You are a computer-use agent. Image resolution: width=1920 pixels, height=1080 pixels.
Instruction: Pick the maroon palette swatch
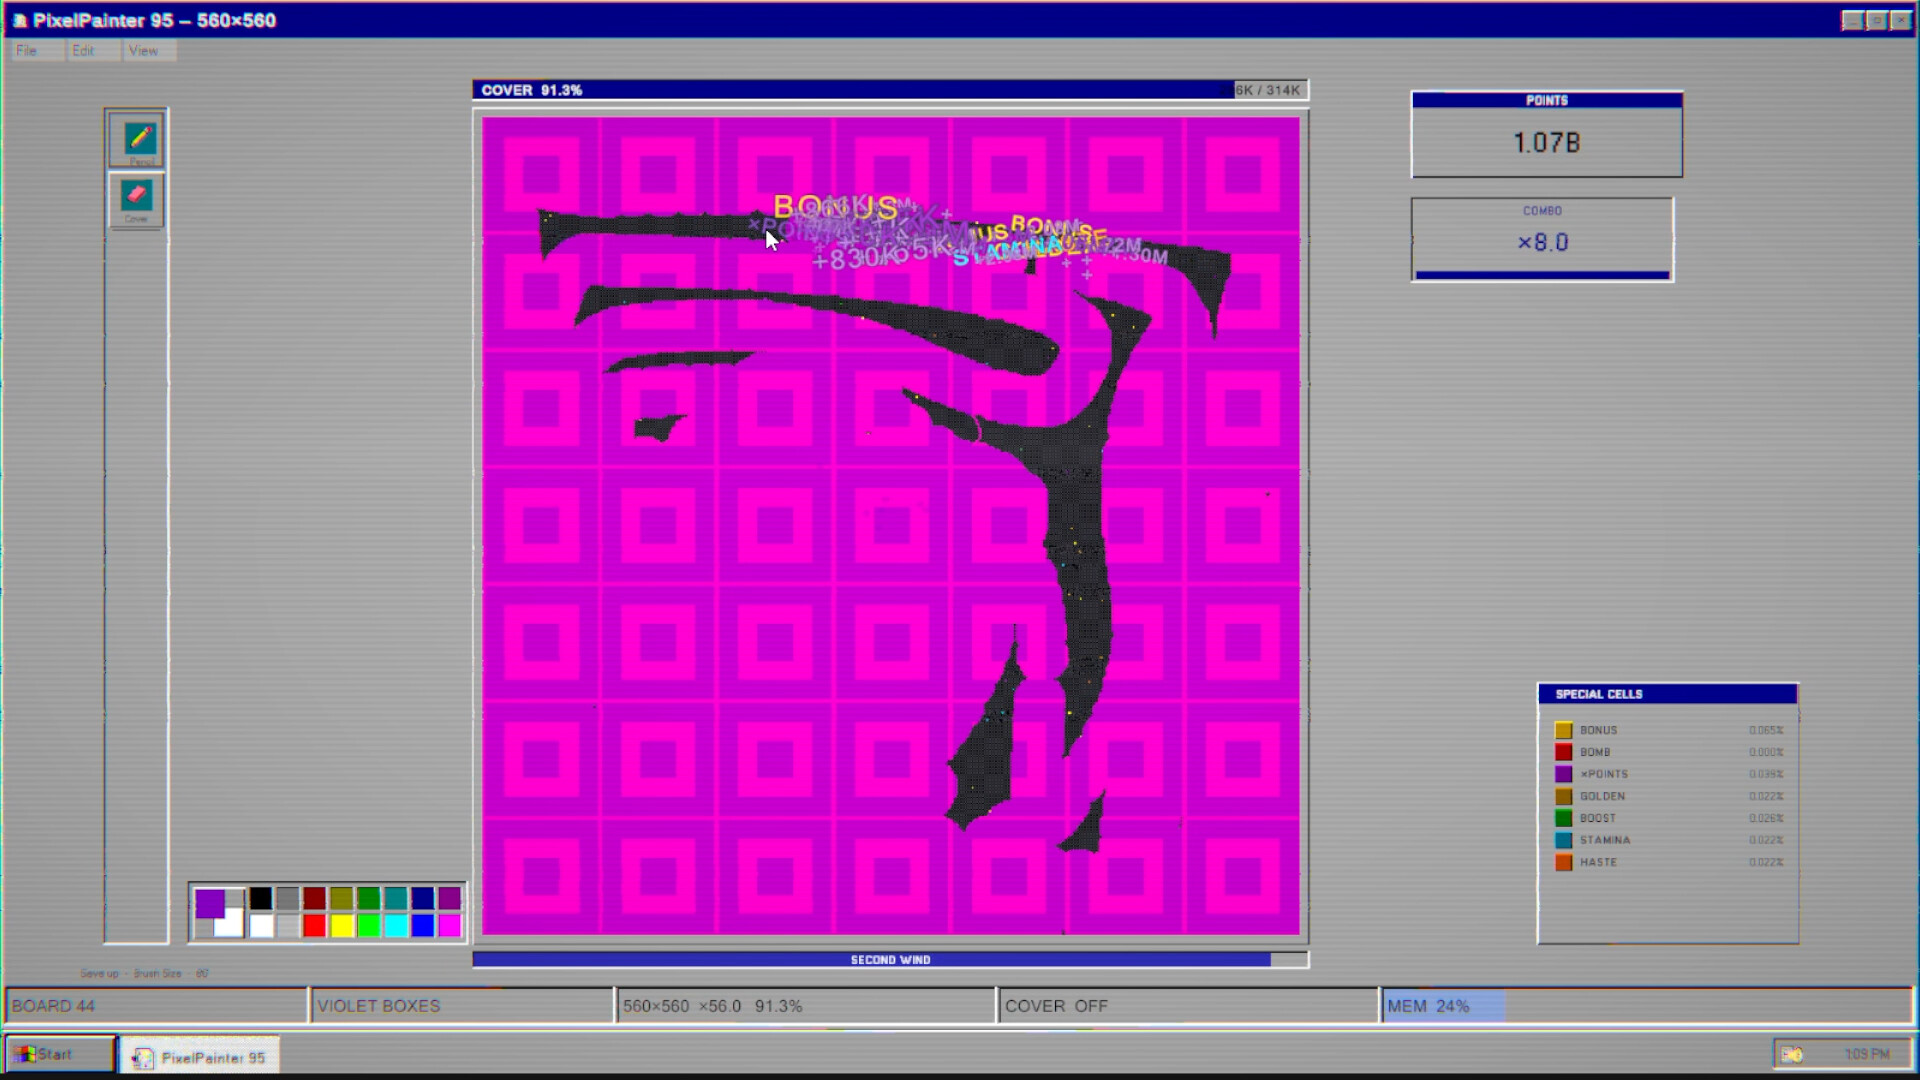coord(315,899)
